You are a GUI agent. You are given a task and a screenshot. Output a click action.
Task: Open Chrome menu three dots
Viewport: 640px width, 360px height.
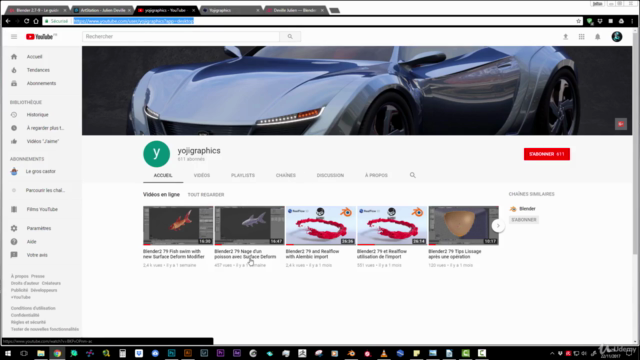coord(632,21)
